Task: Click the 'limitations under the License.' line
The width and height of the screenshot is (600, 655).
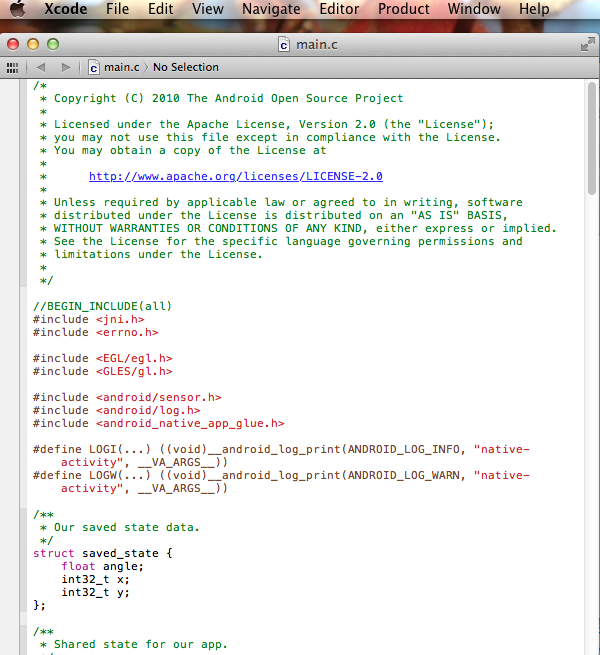Action: 151,254
